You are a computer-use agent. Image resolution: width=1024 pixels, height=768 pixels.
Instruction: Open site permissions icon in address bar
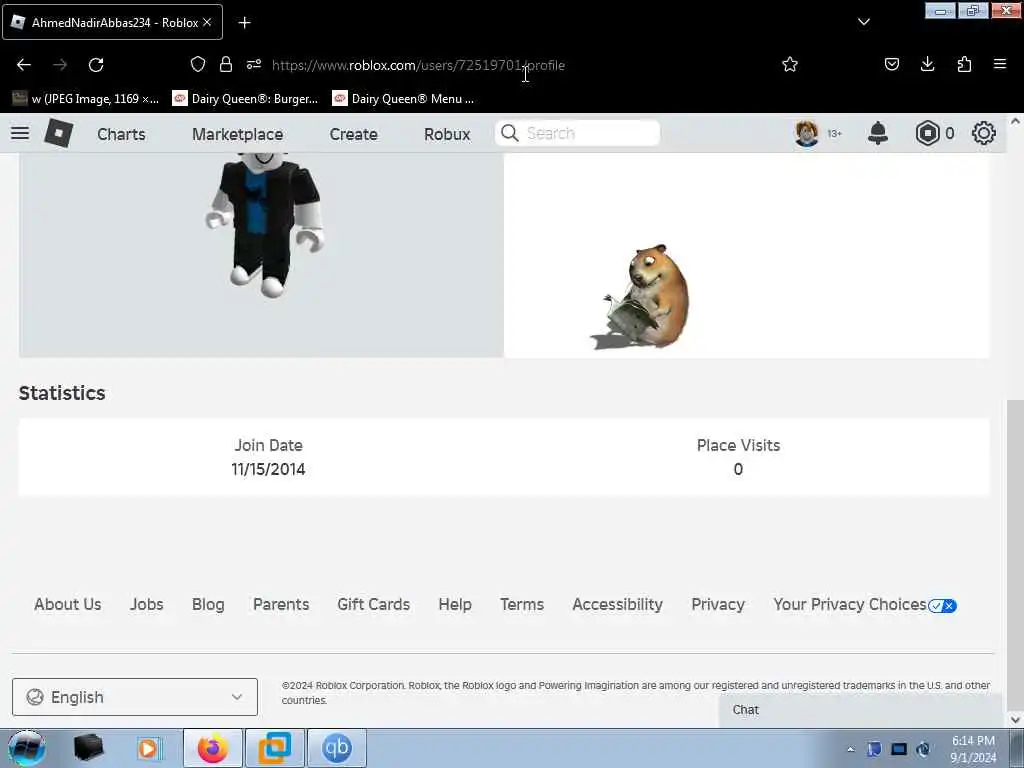(x=254, y=64)
